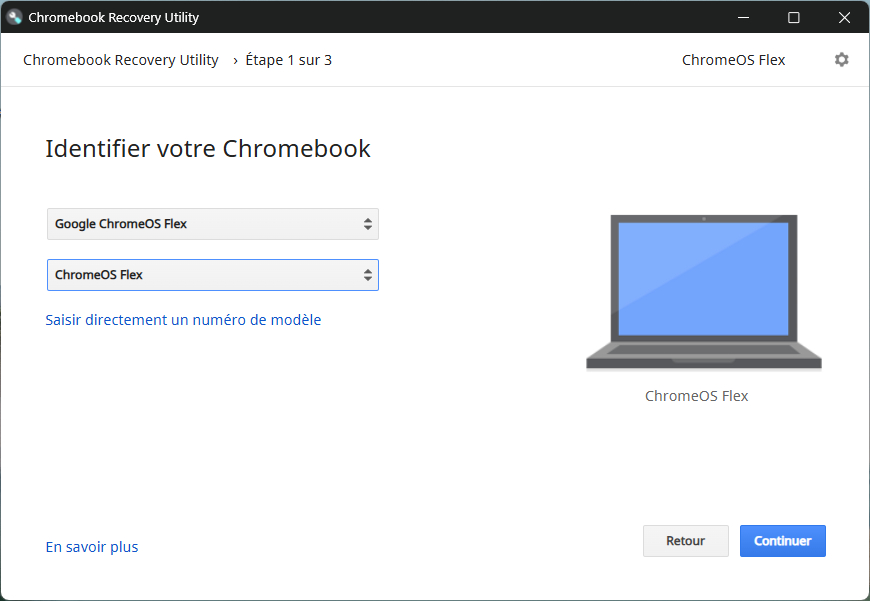Click the ChromeOS Flex label beside the gear
The width and height of the screenshot is (870, 601).
pos(733,60)
